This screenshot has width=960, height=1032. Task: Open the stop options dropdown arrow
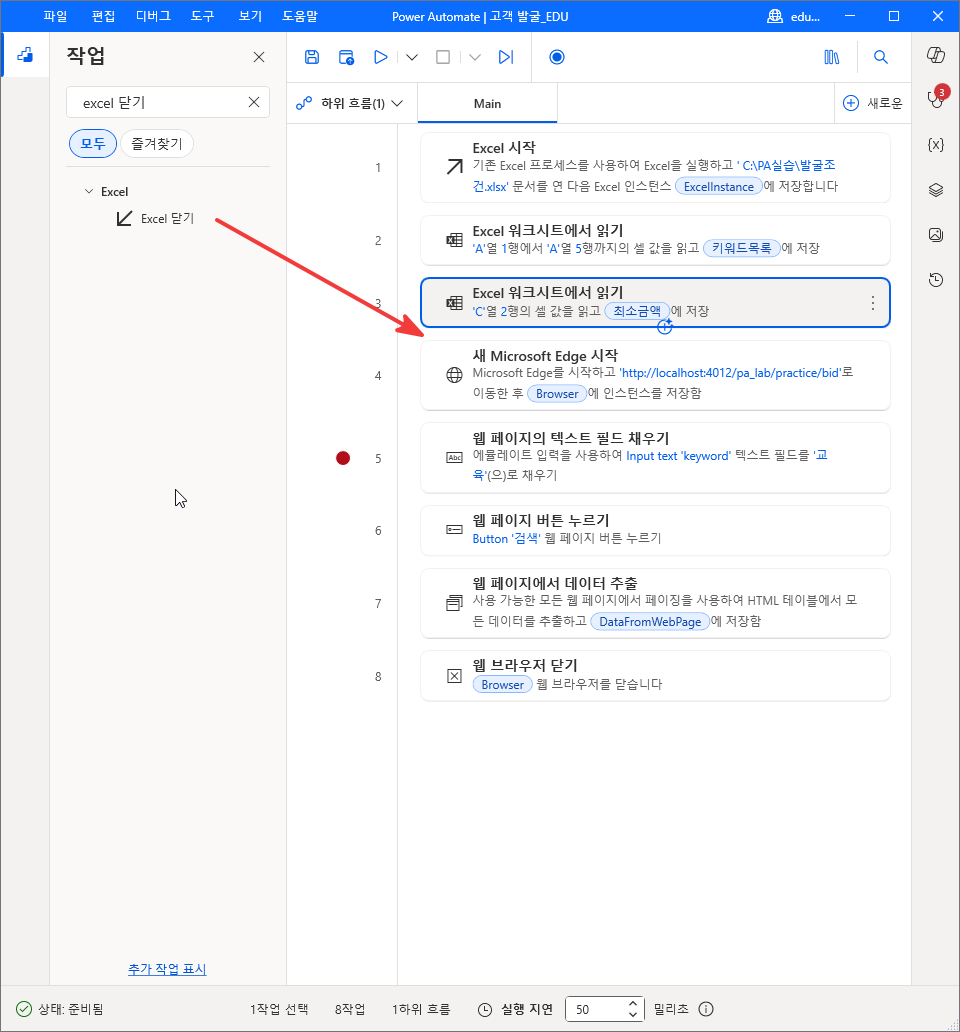pos(474,57)
